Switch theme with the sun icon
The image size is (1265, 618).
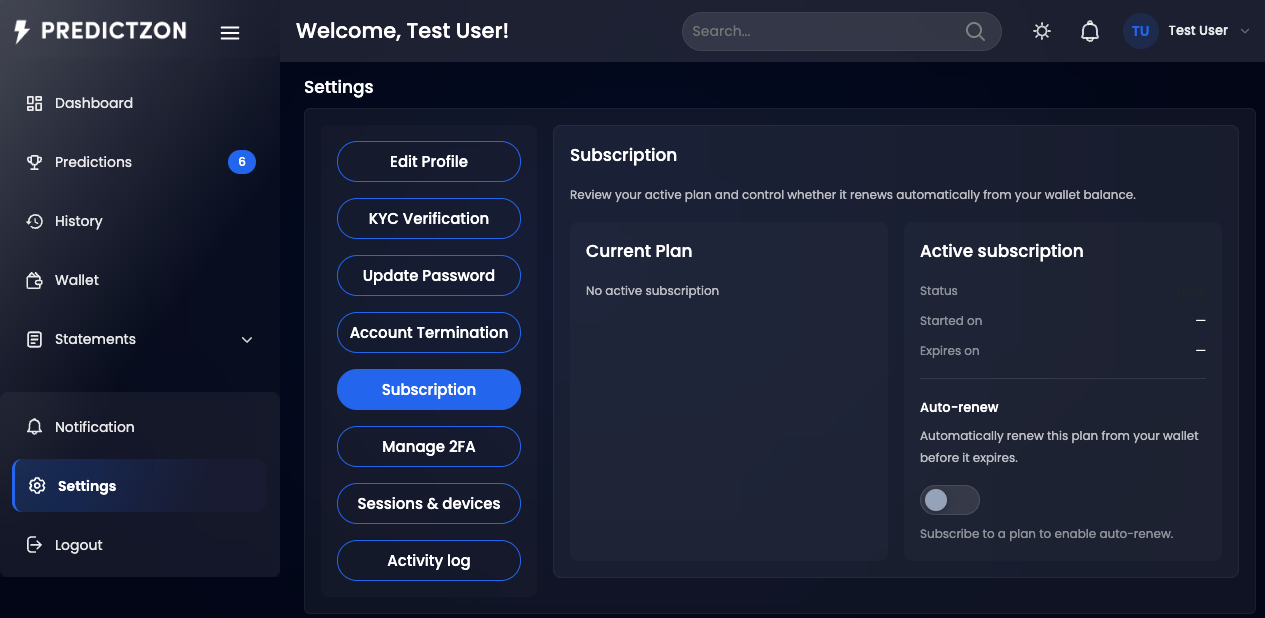[1042, 31]
